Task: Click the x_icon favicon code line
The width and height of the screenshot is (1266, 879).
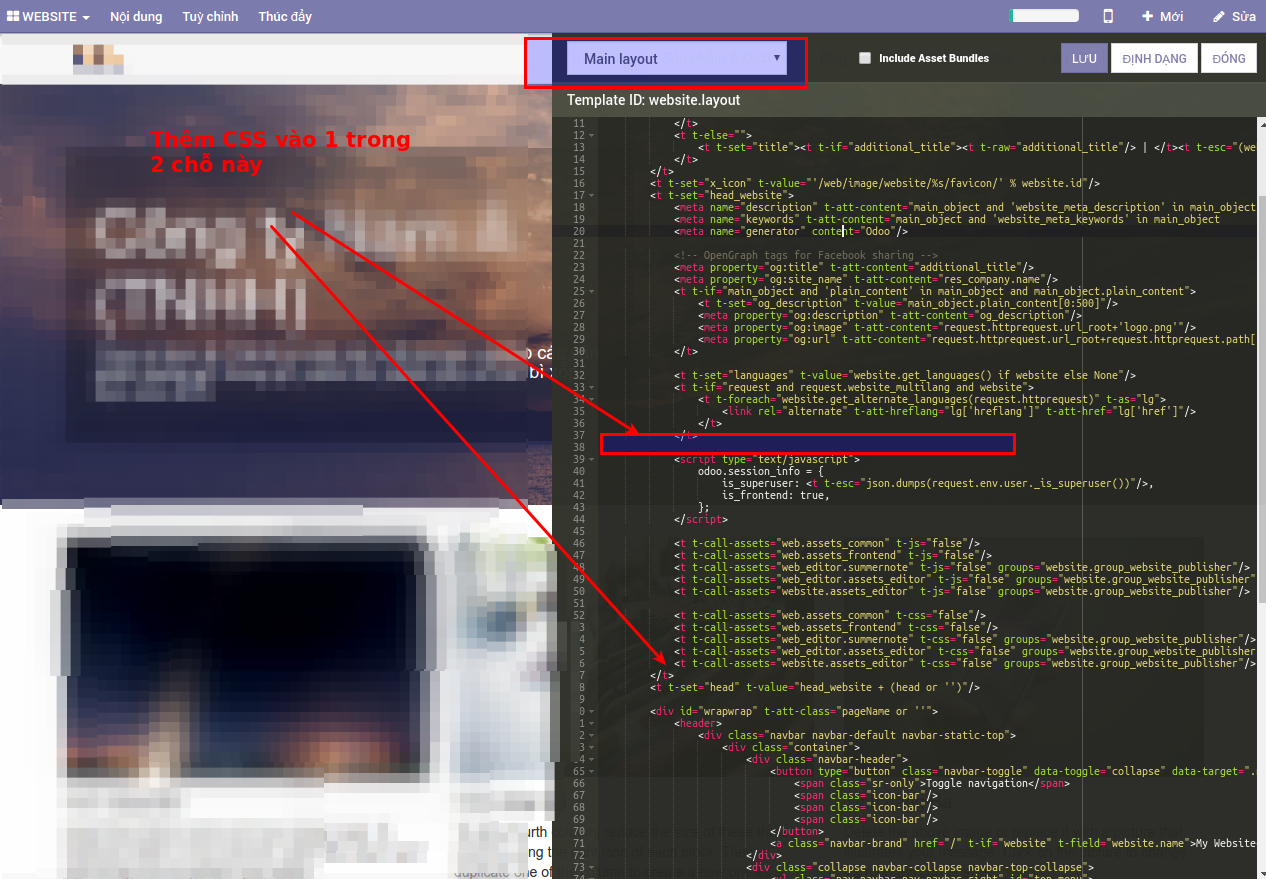Action: point(875,183)
